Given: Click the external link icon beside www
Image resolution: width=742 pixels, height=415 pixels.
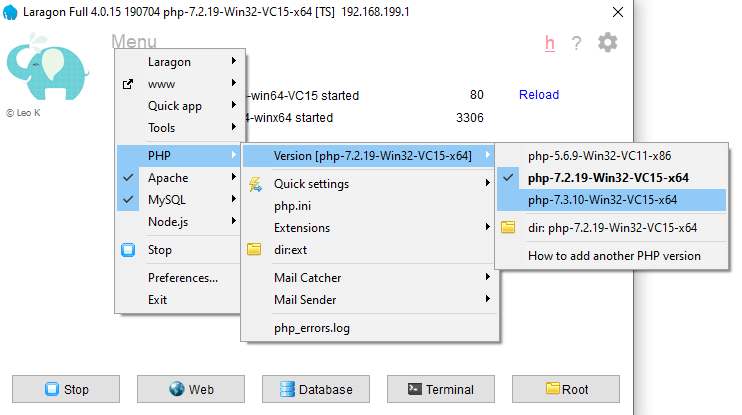Looking at the screenshot, I should [128, 84].
